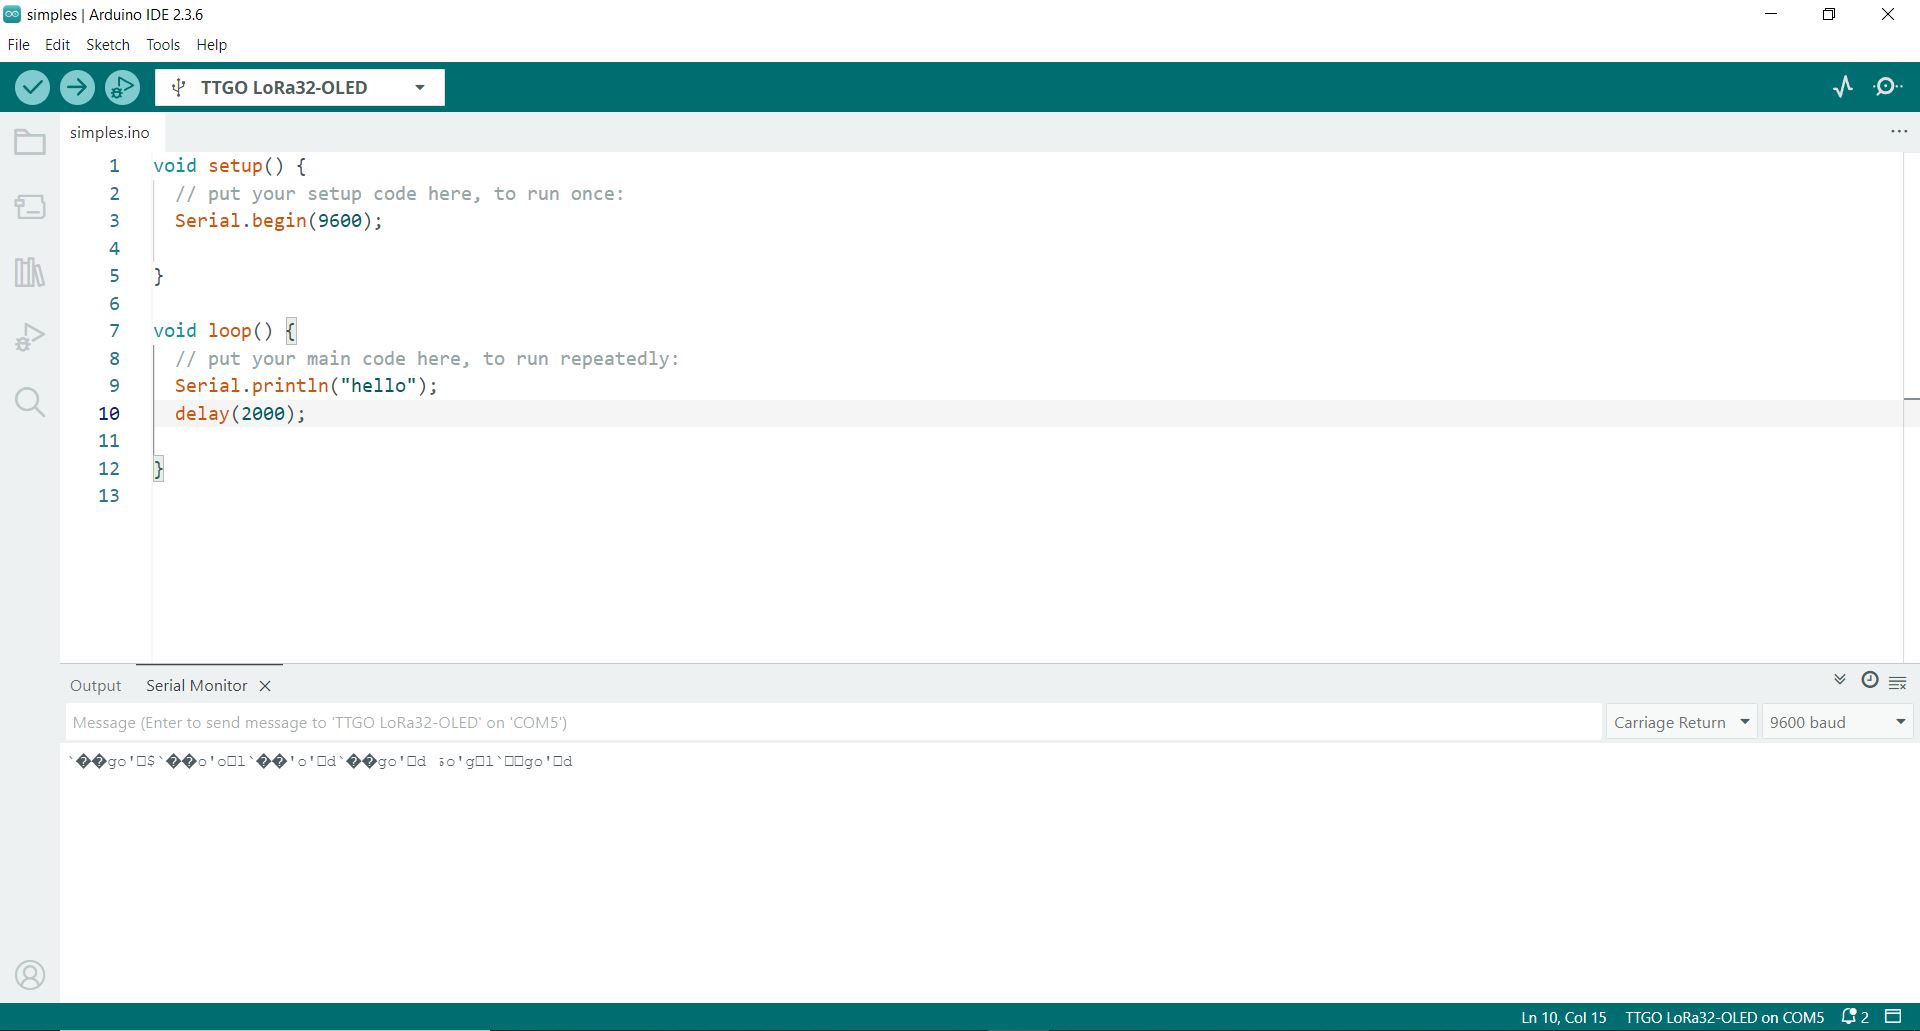Screen dimensions: 1920x1031
Task: Open the Tools menu
Action: (x=163, y=45)
